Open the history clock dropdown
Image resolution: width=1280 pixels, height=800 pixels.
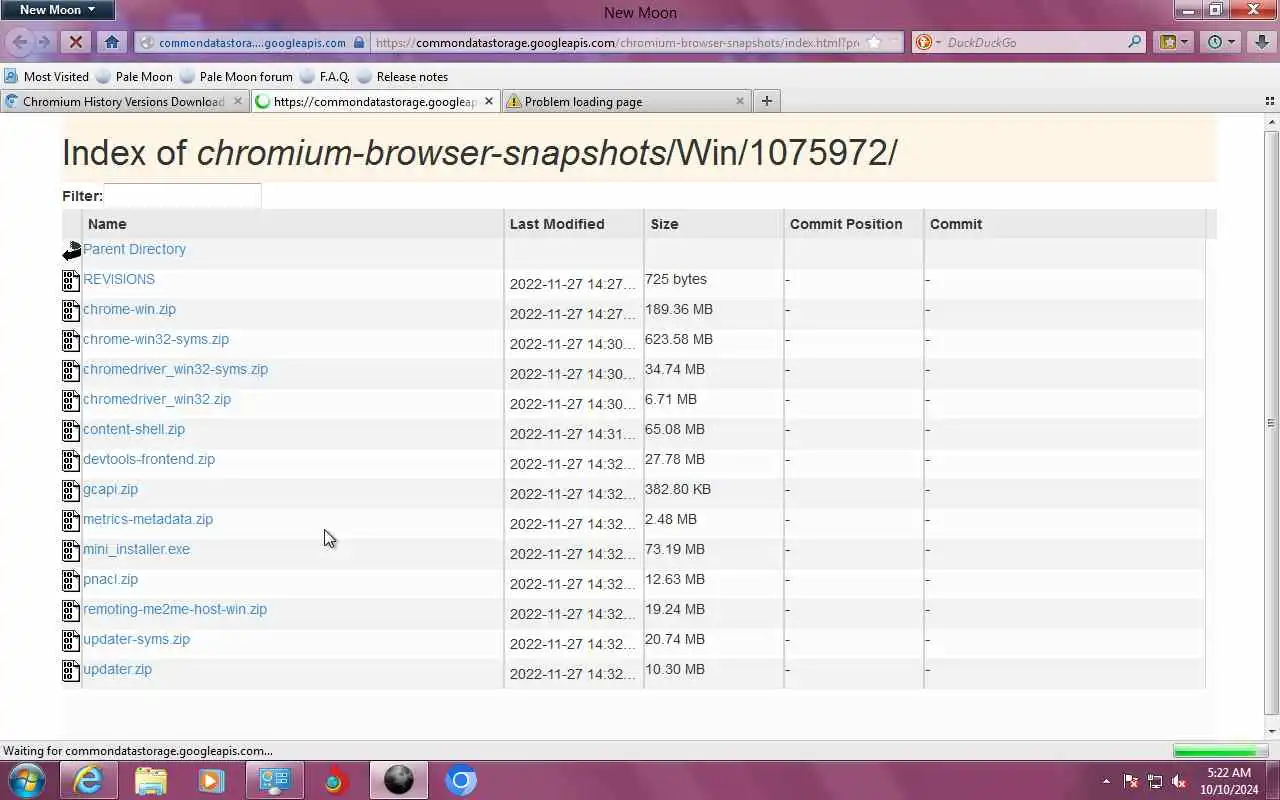(x=1221, y=42)
